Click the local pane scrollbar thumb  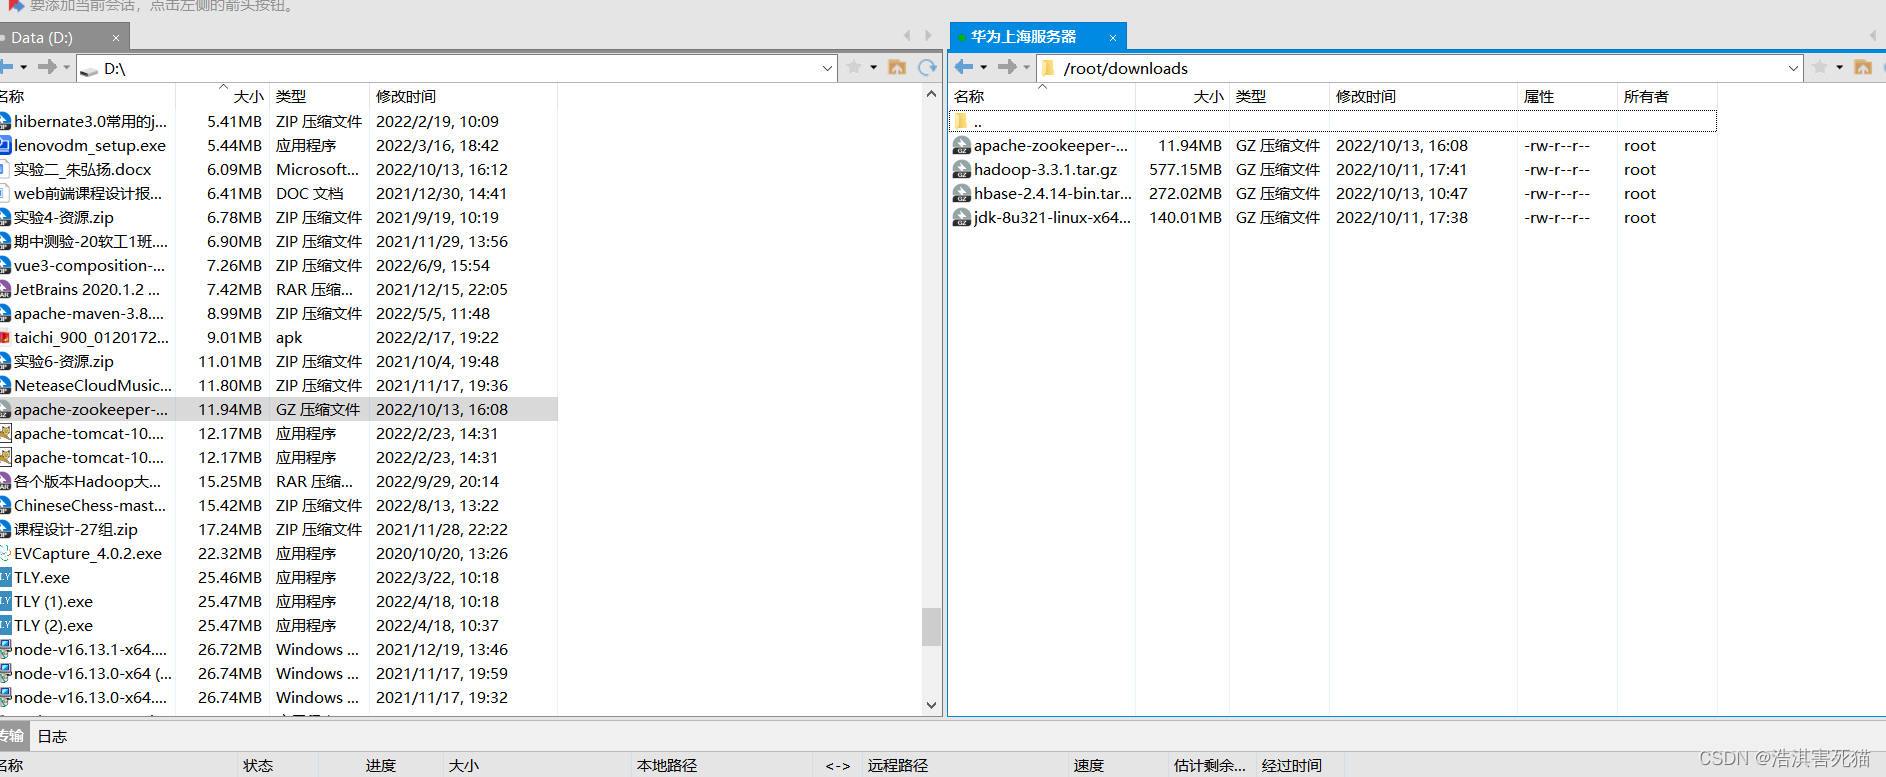pyautogui.click(x=931, y=627)
